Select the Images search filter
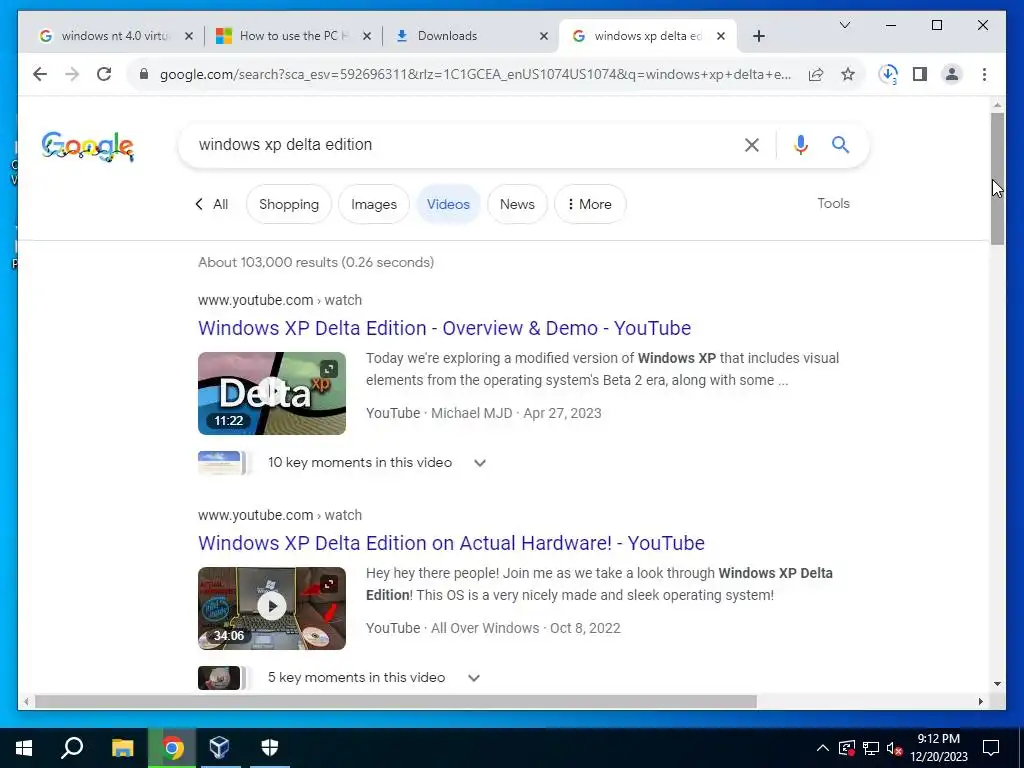 (374, 204)
